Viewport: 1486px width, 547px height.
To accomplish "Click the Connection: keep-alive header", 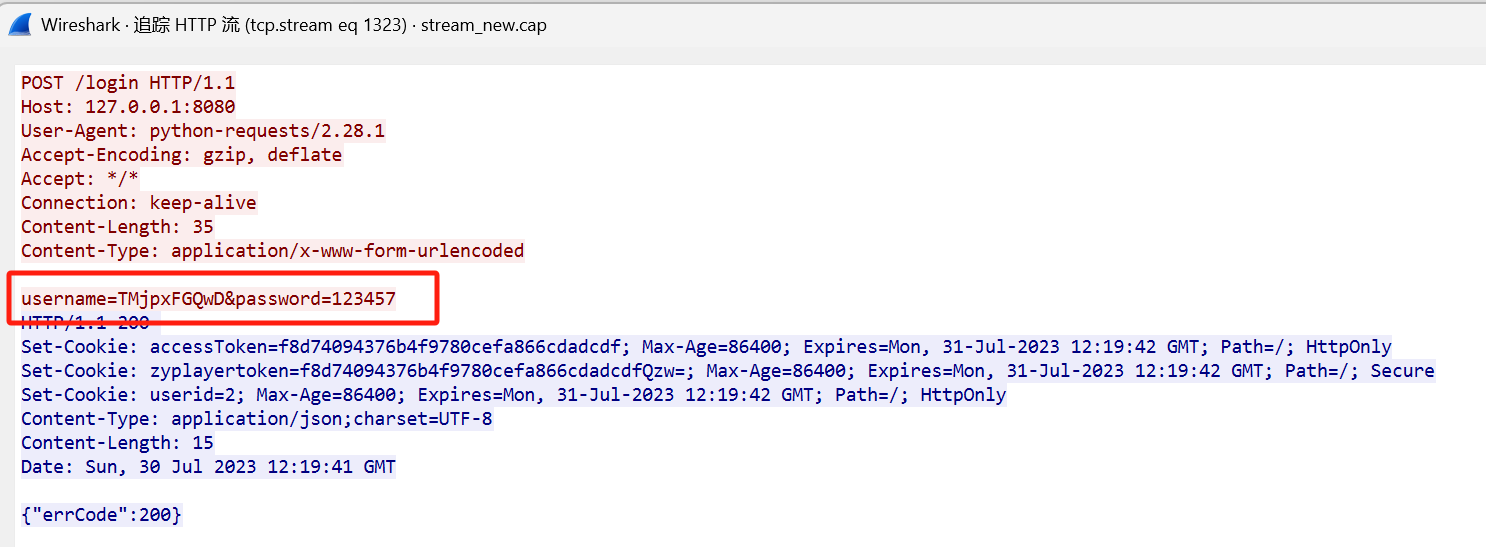I will tap(139, 203).
